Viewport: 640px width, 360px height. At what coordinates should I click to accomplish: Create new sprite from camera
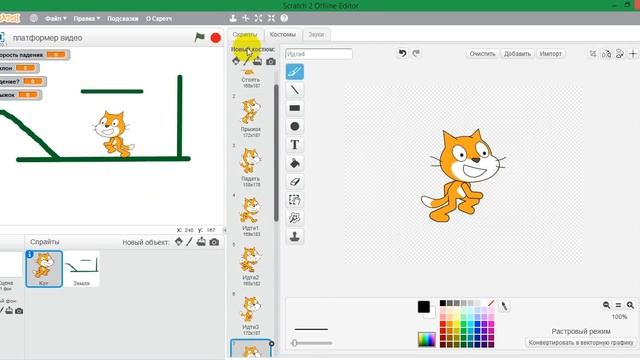214,242
